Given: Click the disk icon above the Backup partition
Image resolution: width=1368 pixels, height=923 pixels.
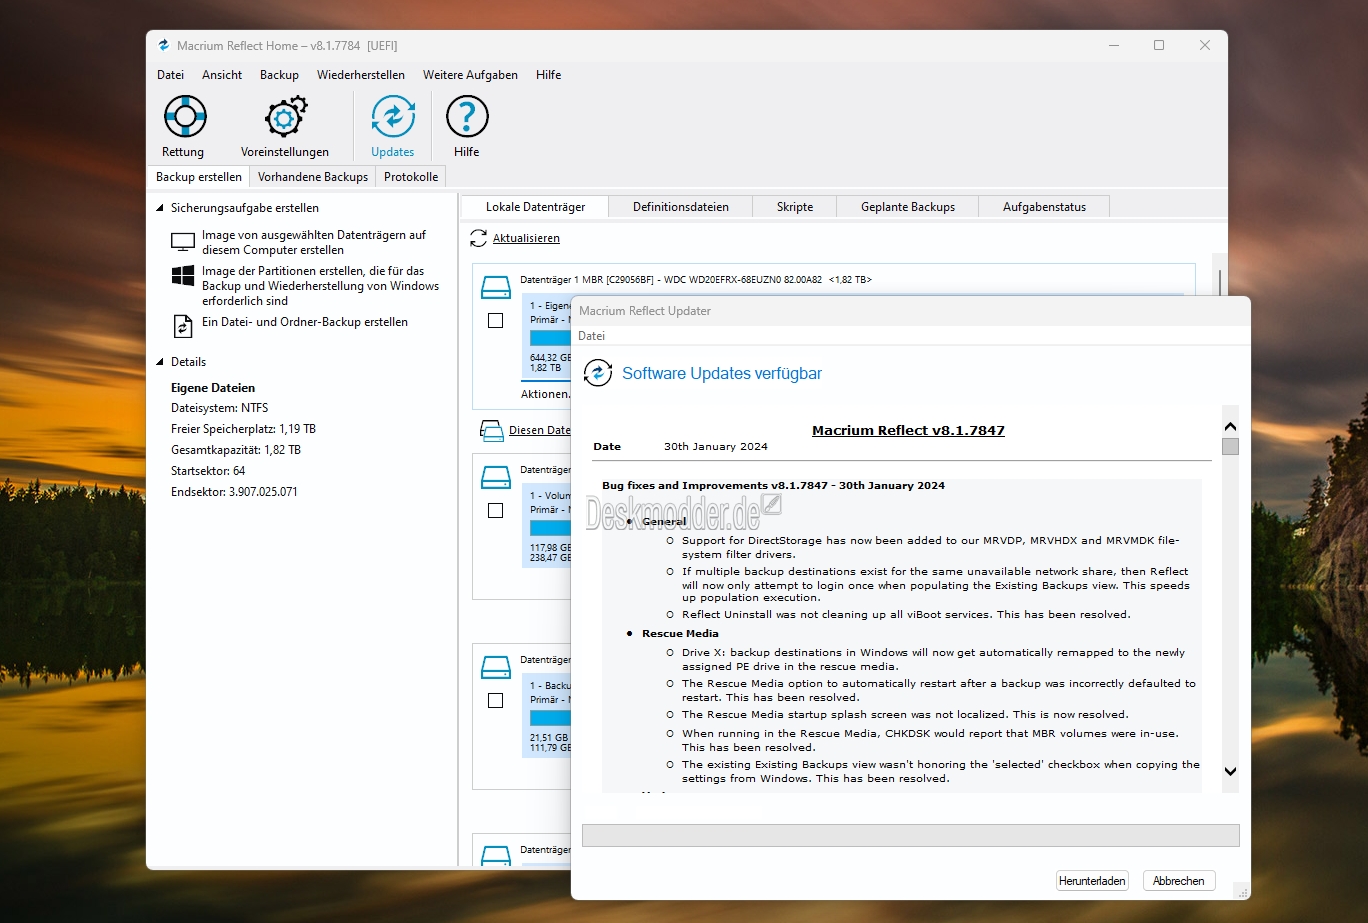Looking at the screenshot, I should [496, 667].
